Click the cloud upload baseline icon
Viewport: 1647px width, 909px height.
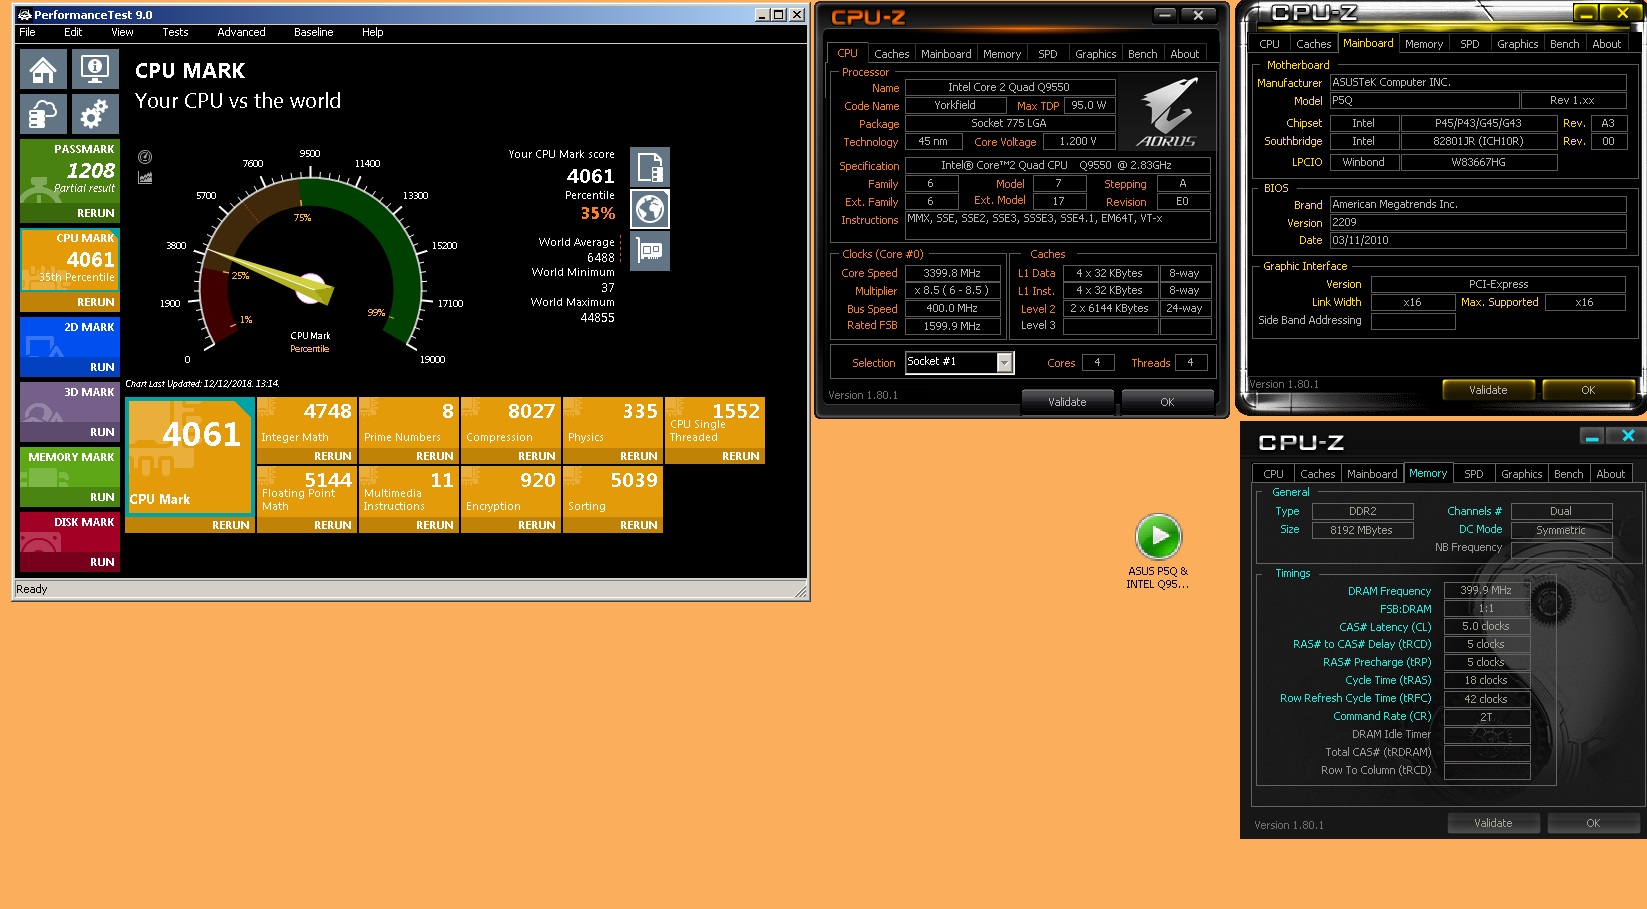pos(43,114)
